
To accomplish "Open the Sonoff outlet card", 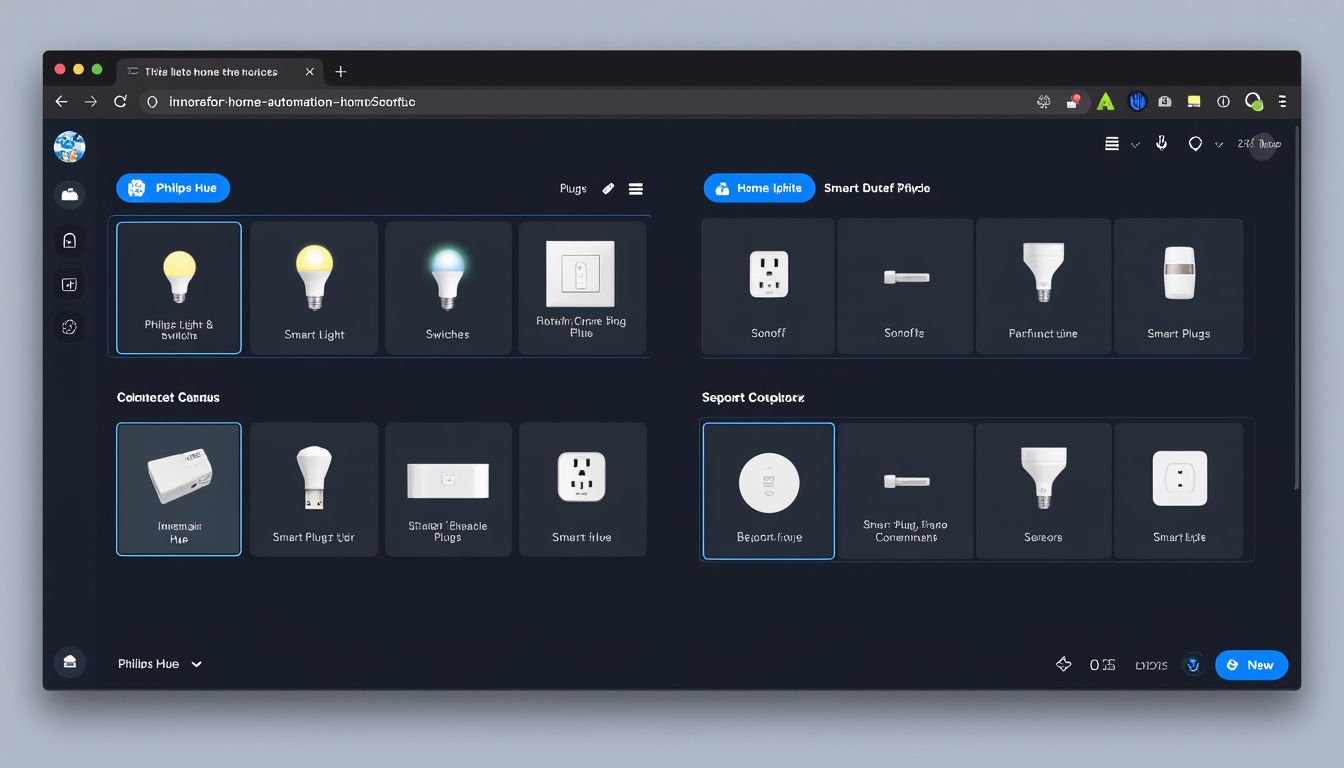I will pyautogui.click(x=768, y=286).
